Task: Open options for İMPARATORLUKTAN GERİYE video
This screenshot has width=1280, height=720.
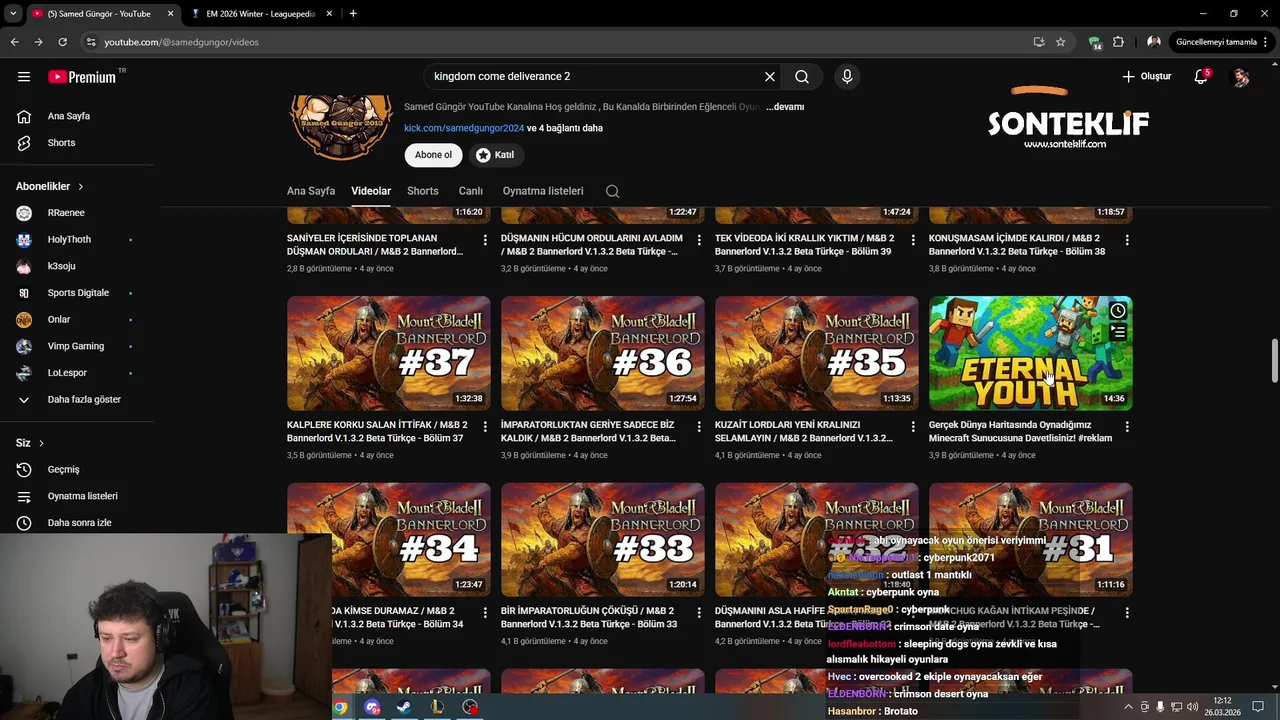Action: coord(699,427)
